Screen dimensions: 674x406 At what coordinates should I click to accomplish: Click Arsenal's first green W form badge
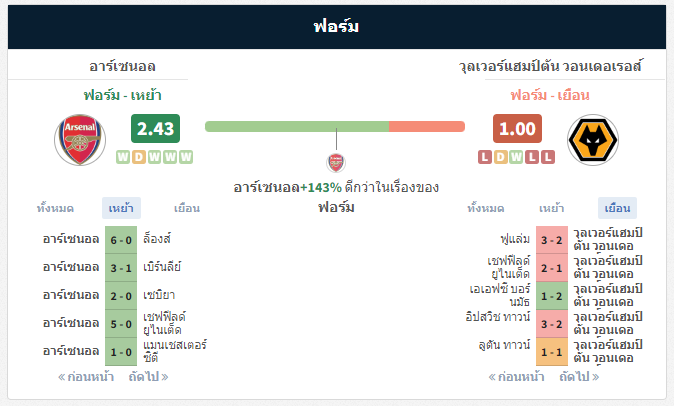tap(123, 157)
